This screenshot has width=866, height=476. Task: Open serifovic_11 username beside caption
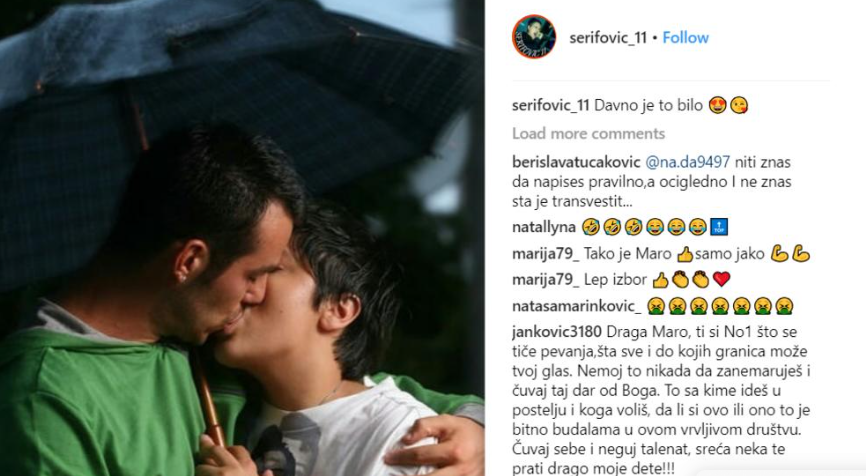[551, 105]
